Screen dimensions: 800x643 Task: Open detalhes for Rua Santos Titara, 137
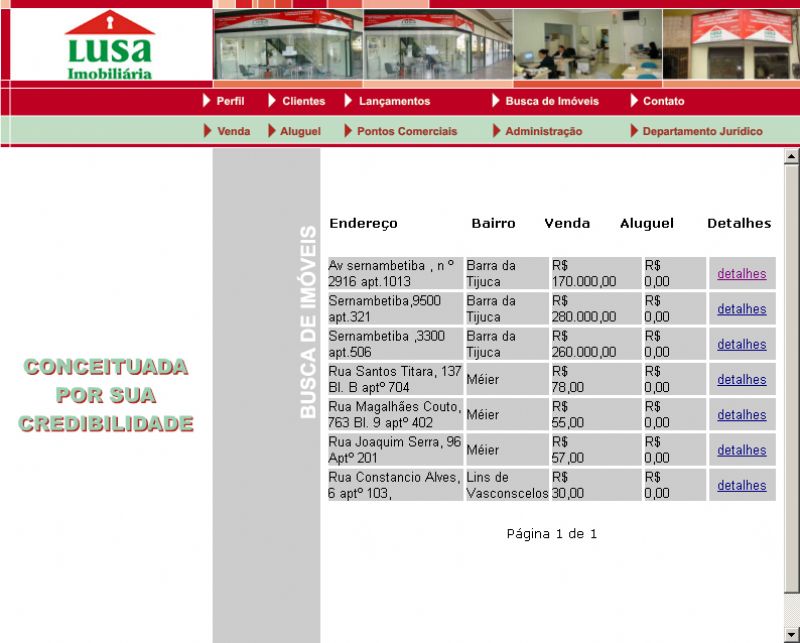click(x=742, y=379)
